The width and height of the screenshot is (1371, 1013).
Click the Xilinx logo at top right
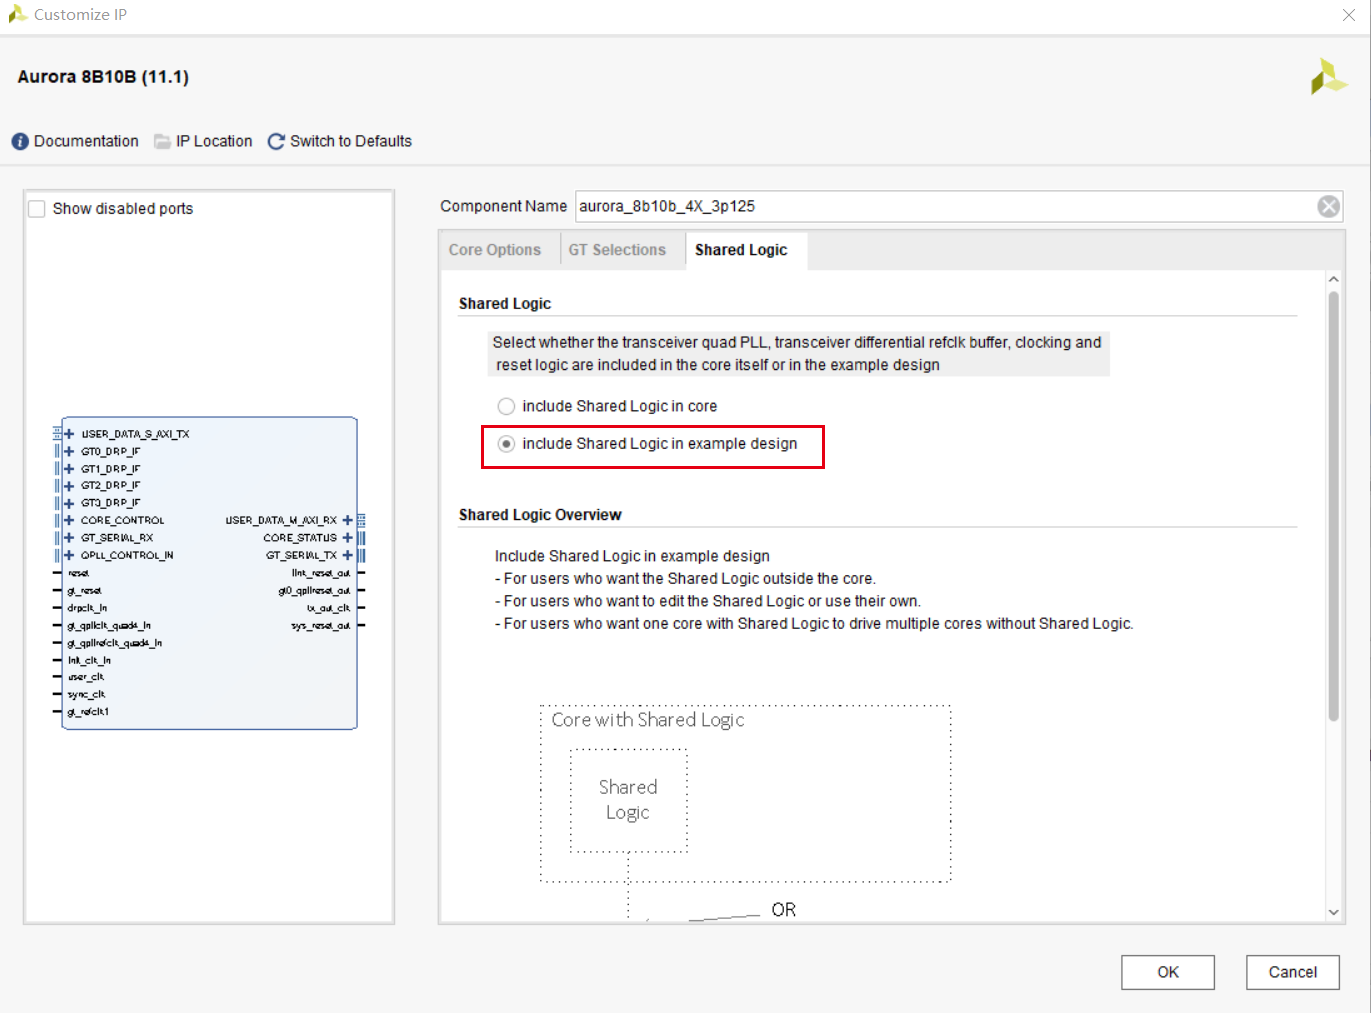[x=1329, y=77]
